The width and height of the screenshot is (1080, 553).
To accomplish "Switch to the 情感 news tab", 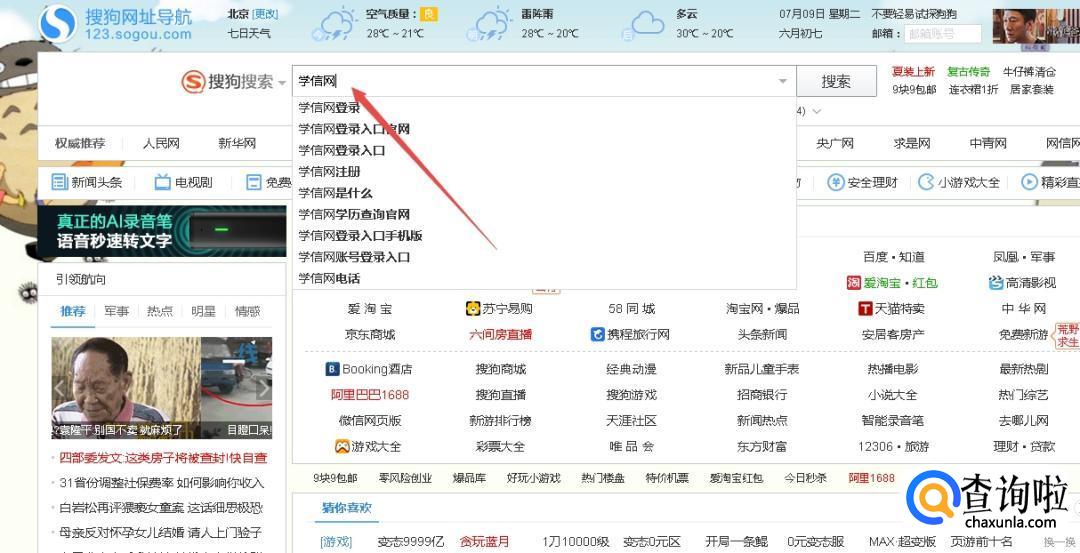I will pos(247,311).
